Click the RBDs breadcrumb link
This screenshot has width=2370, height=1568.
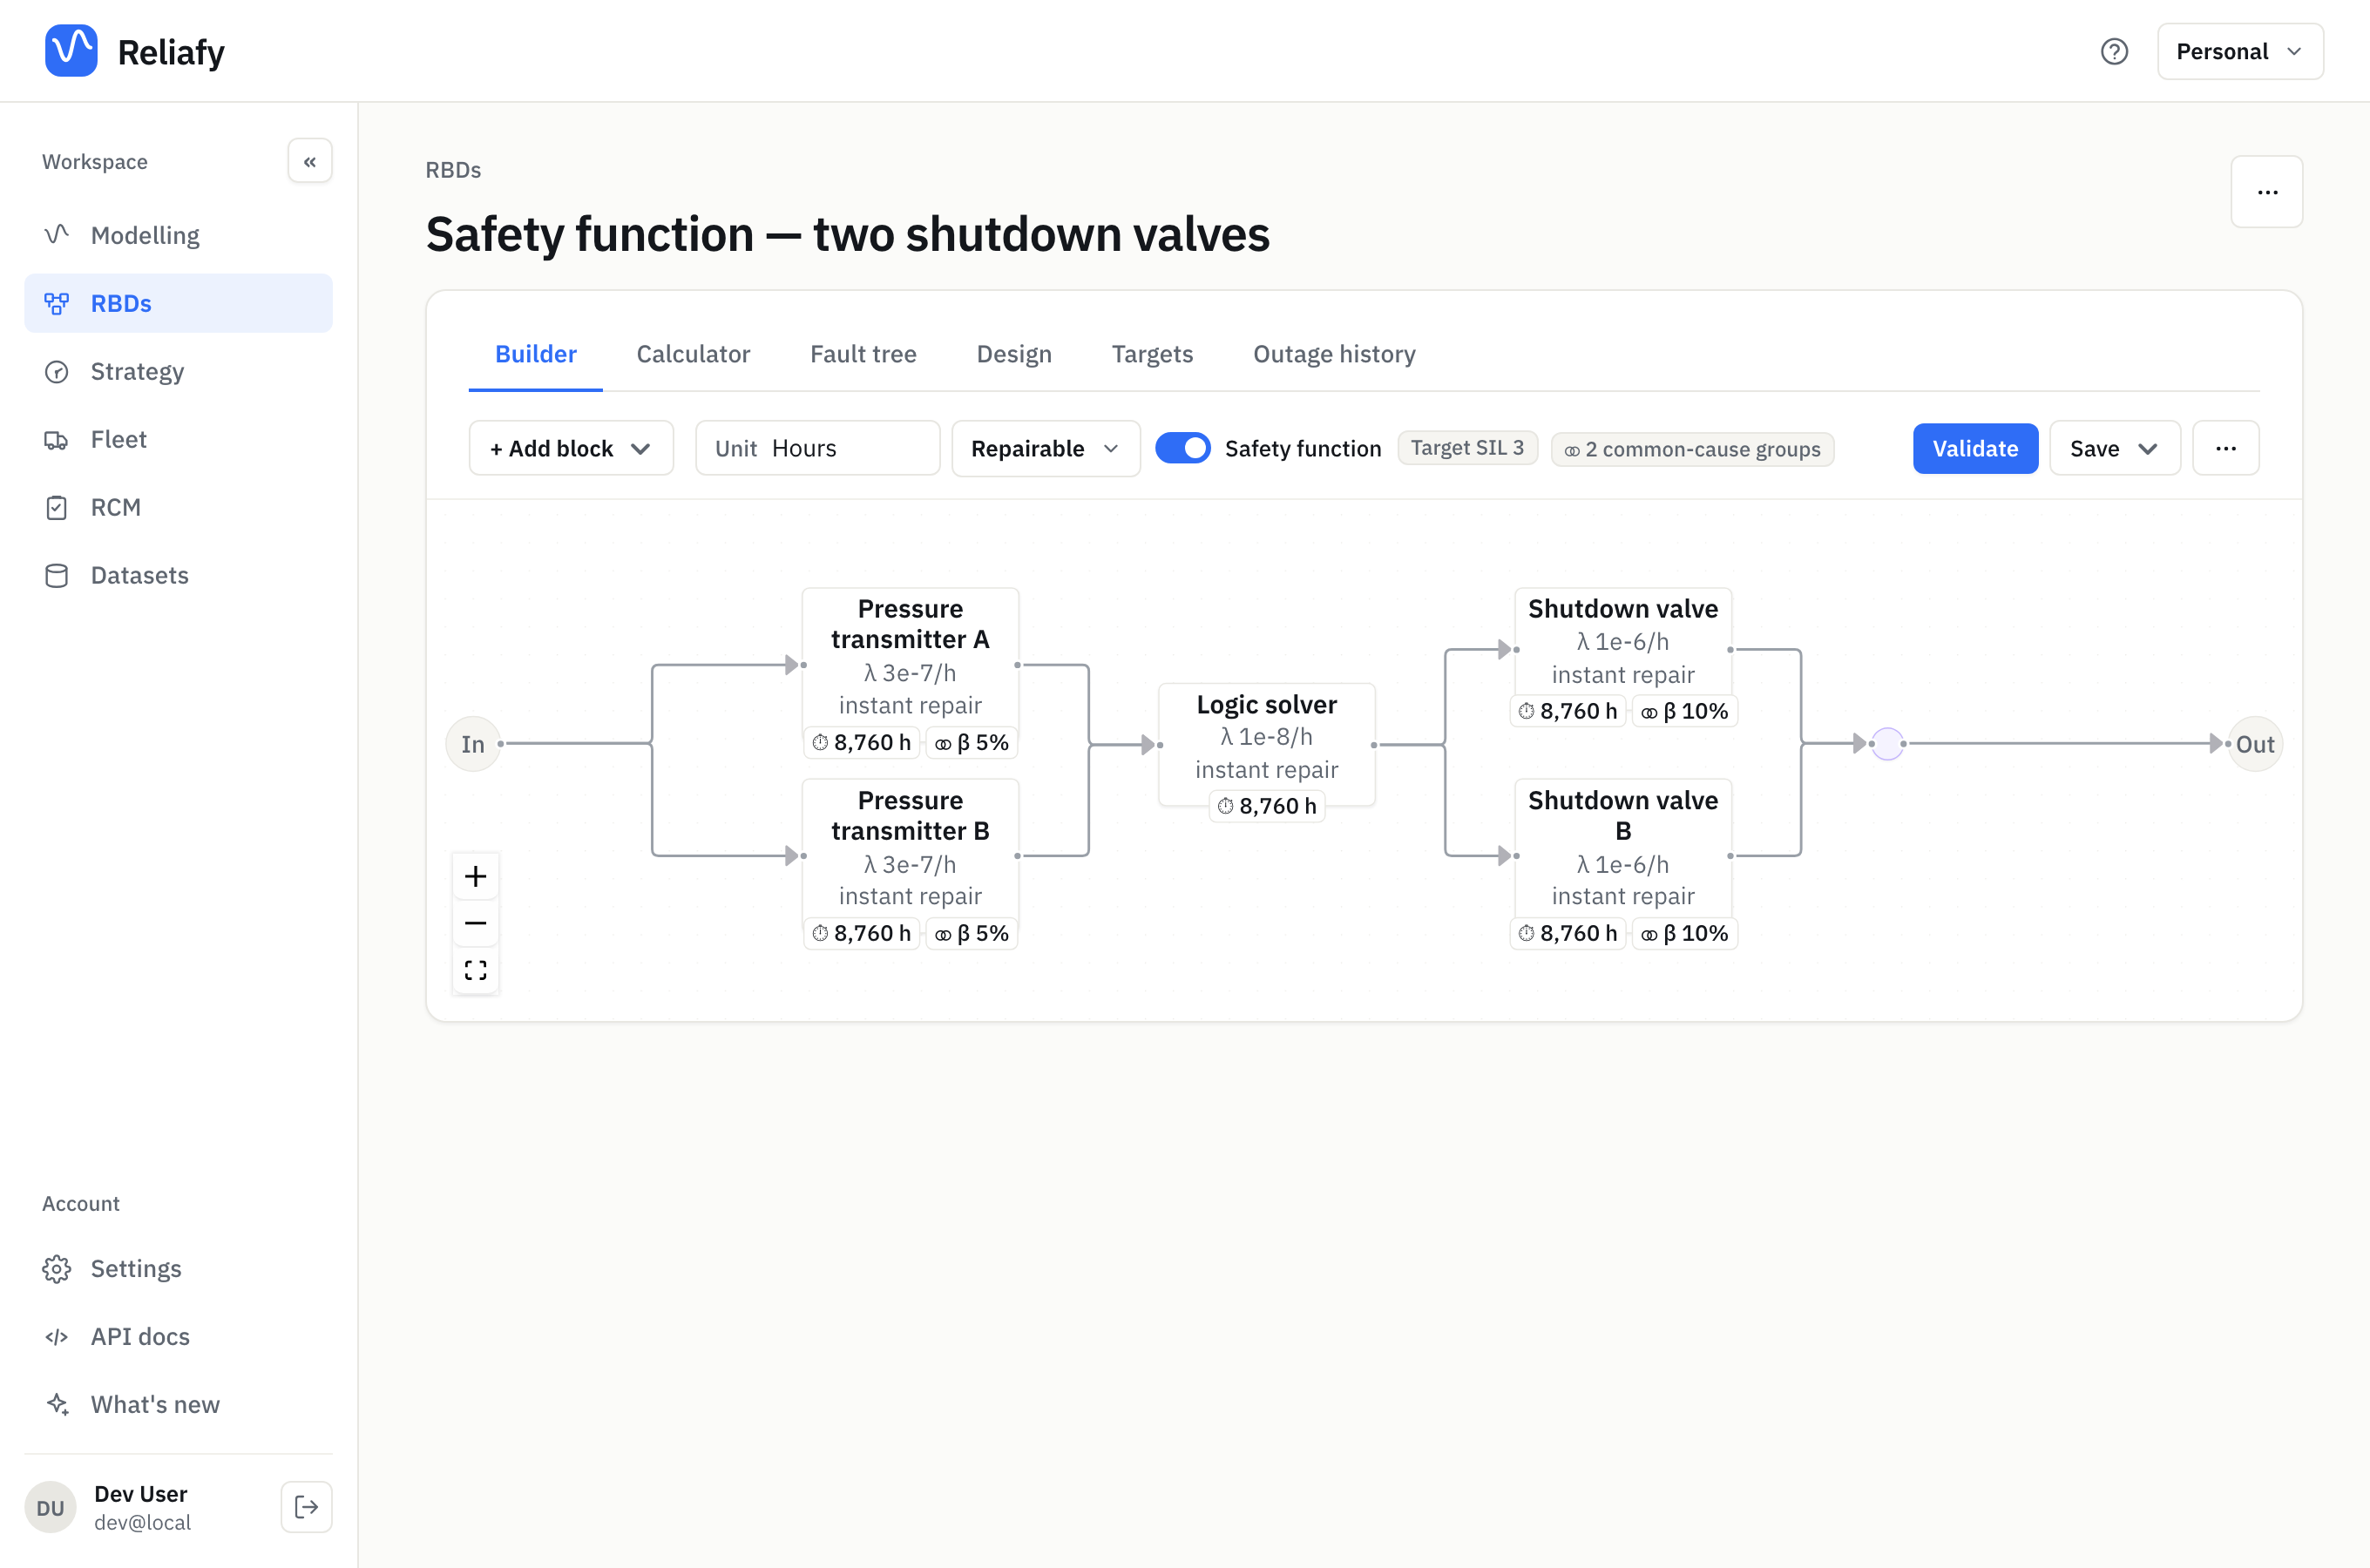pyautogui.click(x=453, y=170)
